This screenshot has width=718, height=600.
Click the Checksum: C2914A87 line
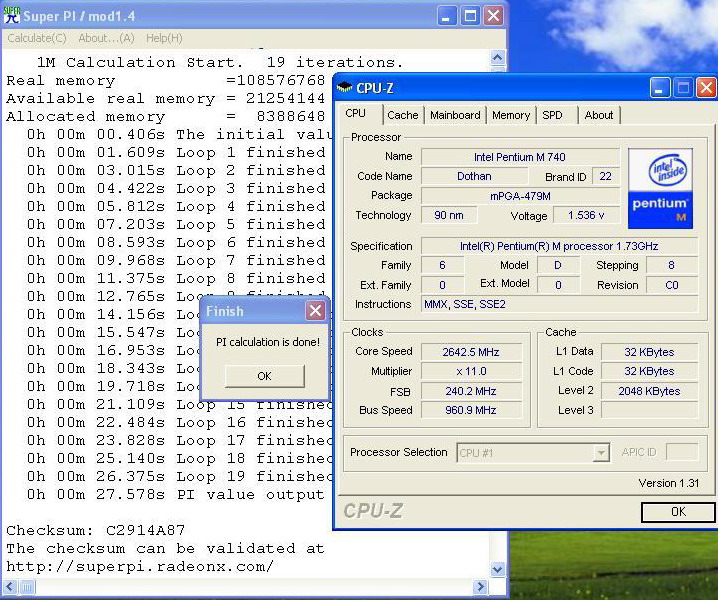pos(96,530)
